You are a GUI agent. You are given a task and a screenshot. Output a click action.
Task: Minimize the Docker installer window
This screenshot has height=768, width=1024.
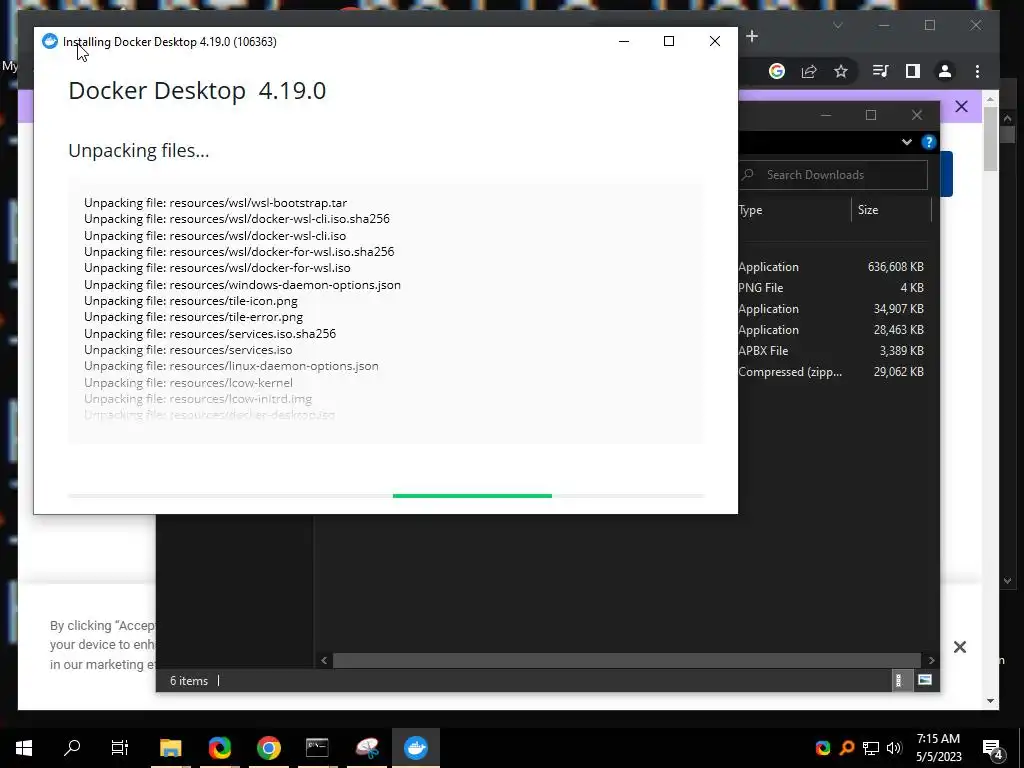pyautogui.click(x=624, y=41)
